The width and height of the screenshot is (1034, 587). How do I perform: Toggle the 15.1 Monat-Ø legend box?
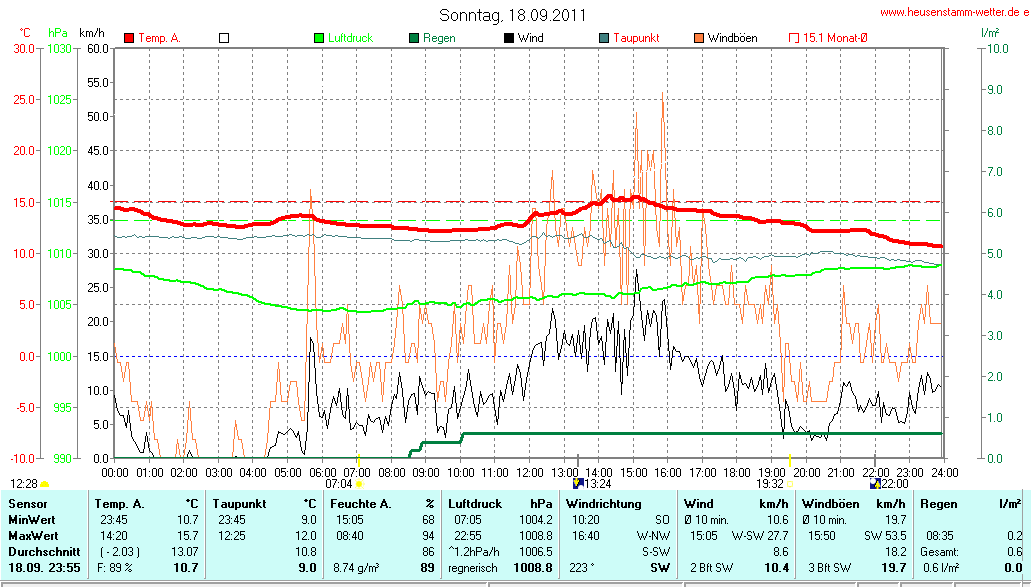794,38
